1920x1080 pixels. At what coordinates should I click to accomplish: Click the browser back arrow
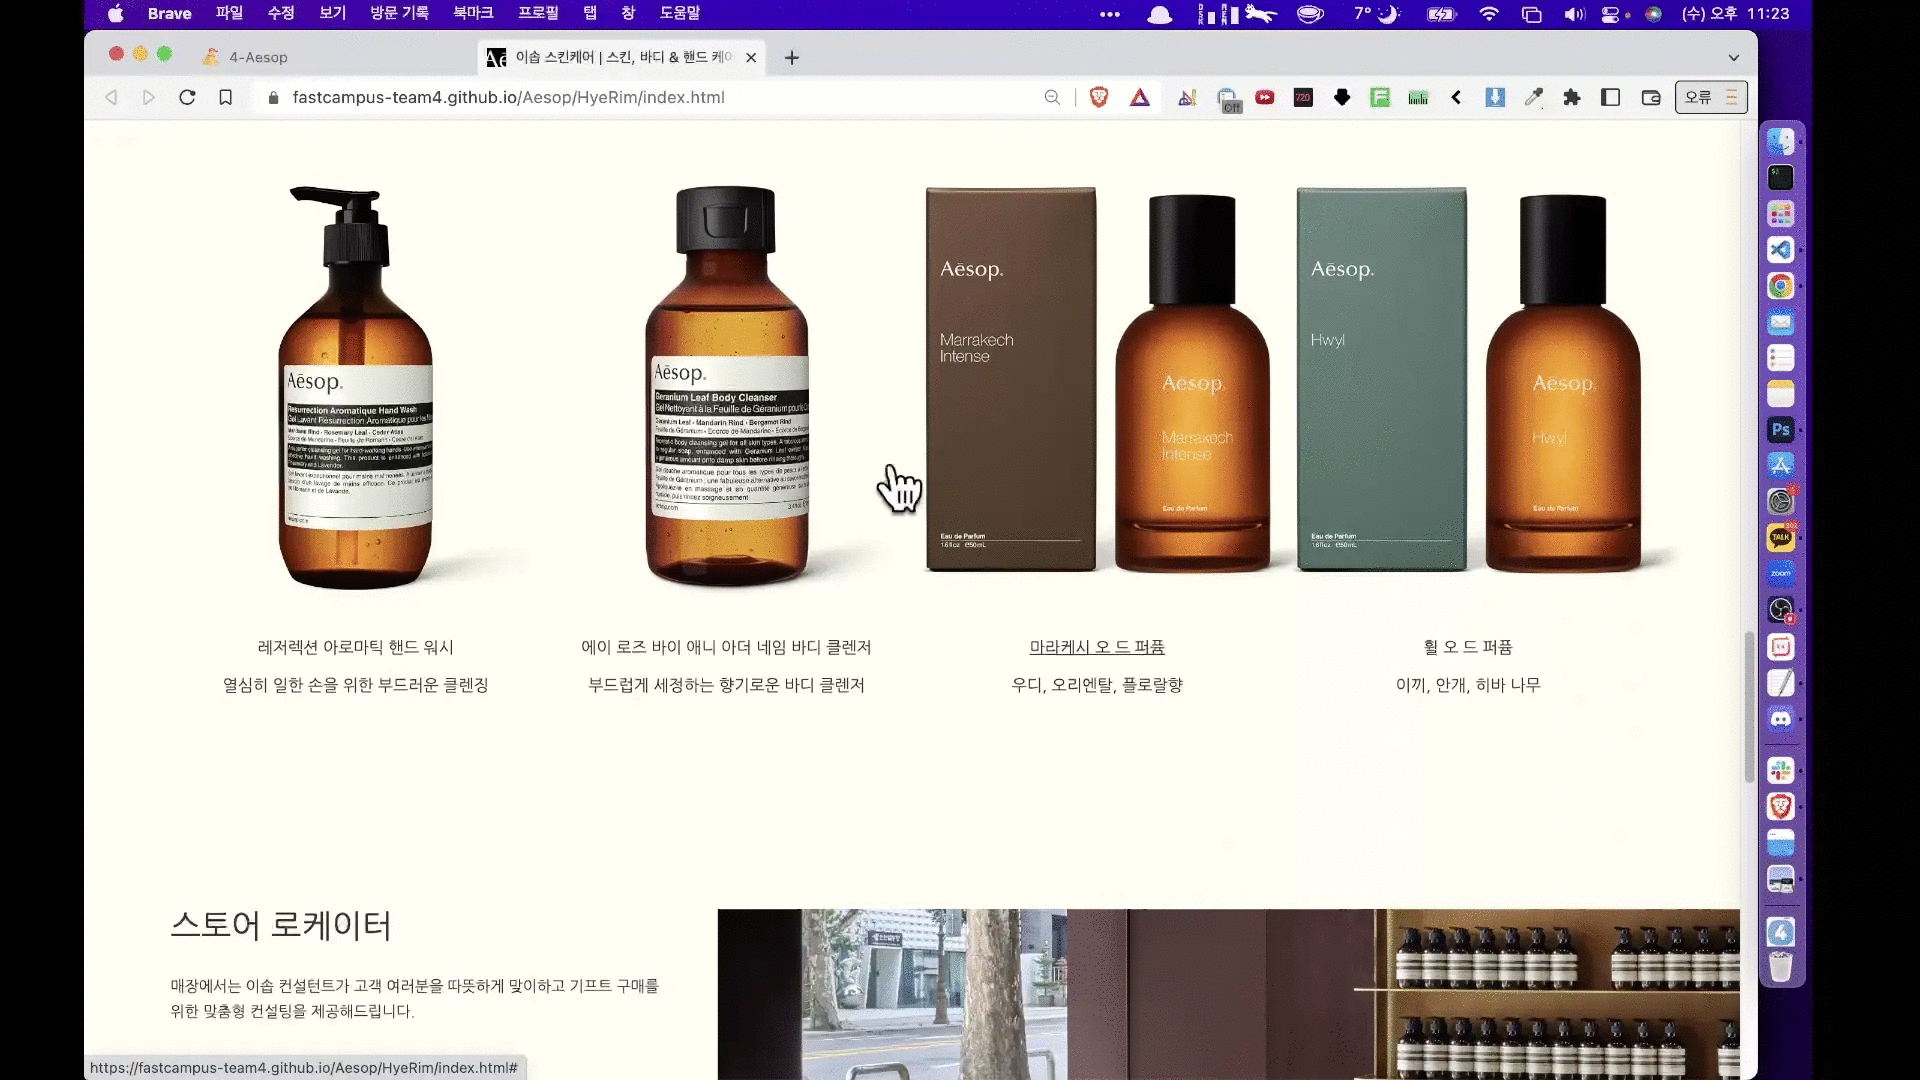(111, 97)
